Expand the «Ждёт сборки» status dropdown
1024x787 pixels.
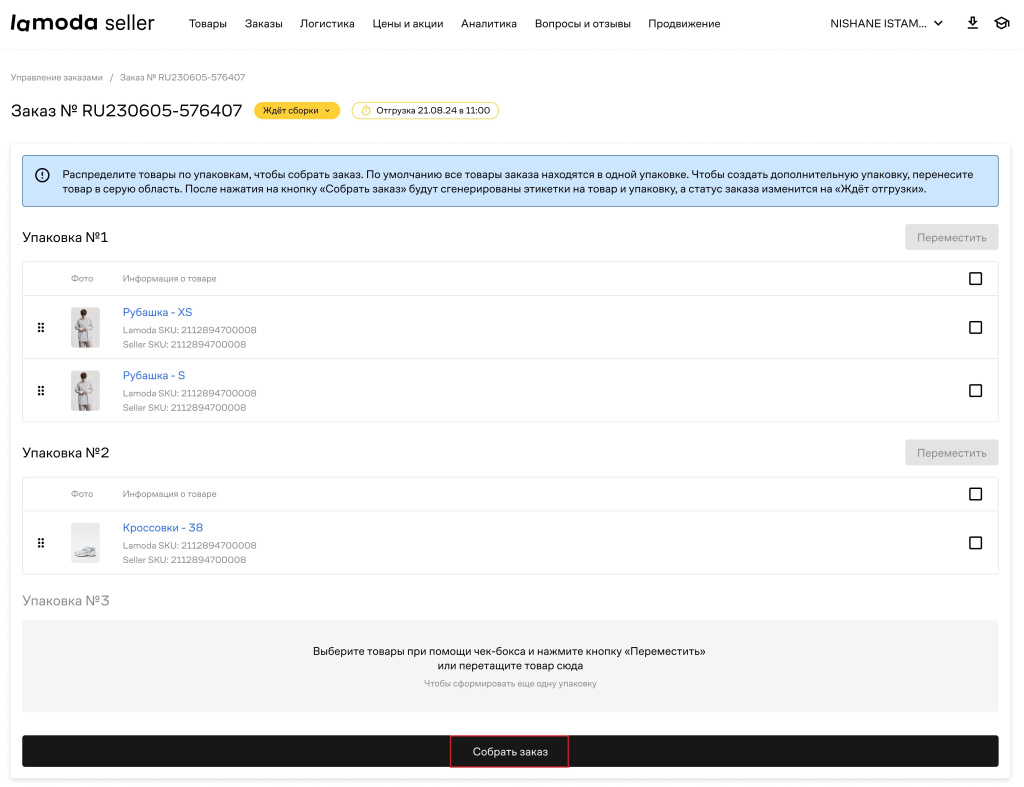pos(296,111)
